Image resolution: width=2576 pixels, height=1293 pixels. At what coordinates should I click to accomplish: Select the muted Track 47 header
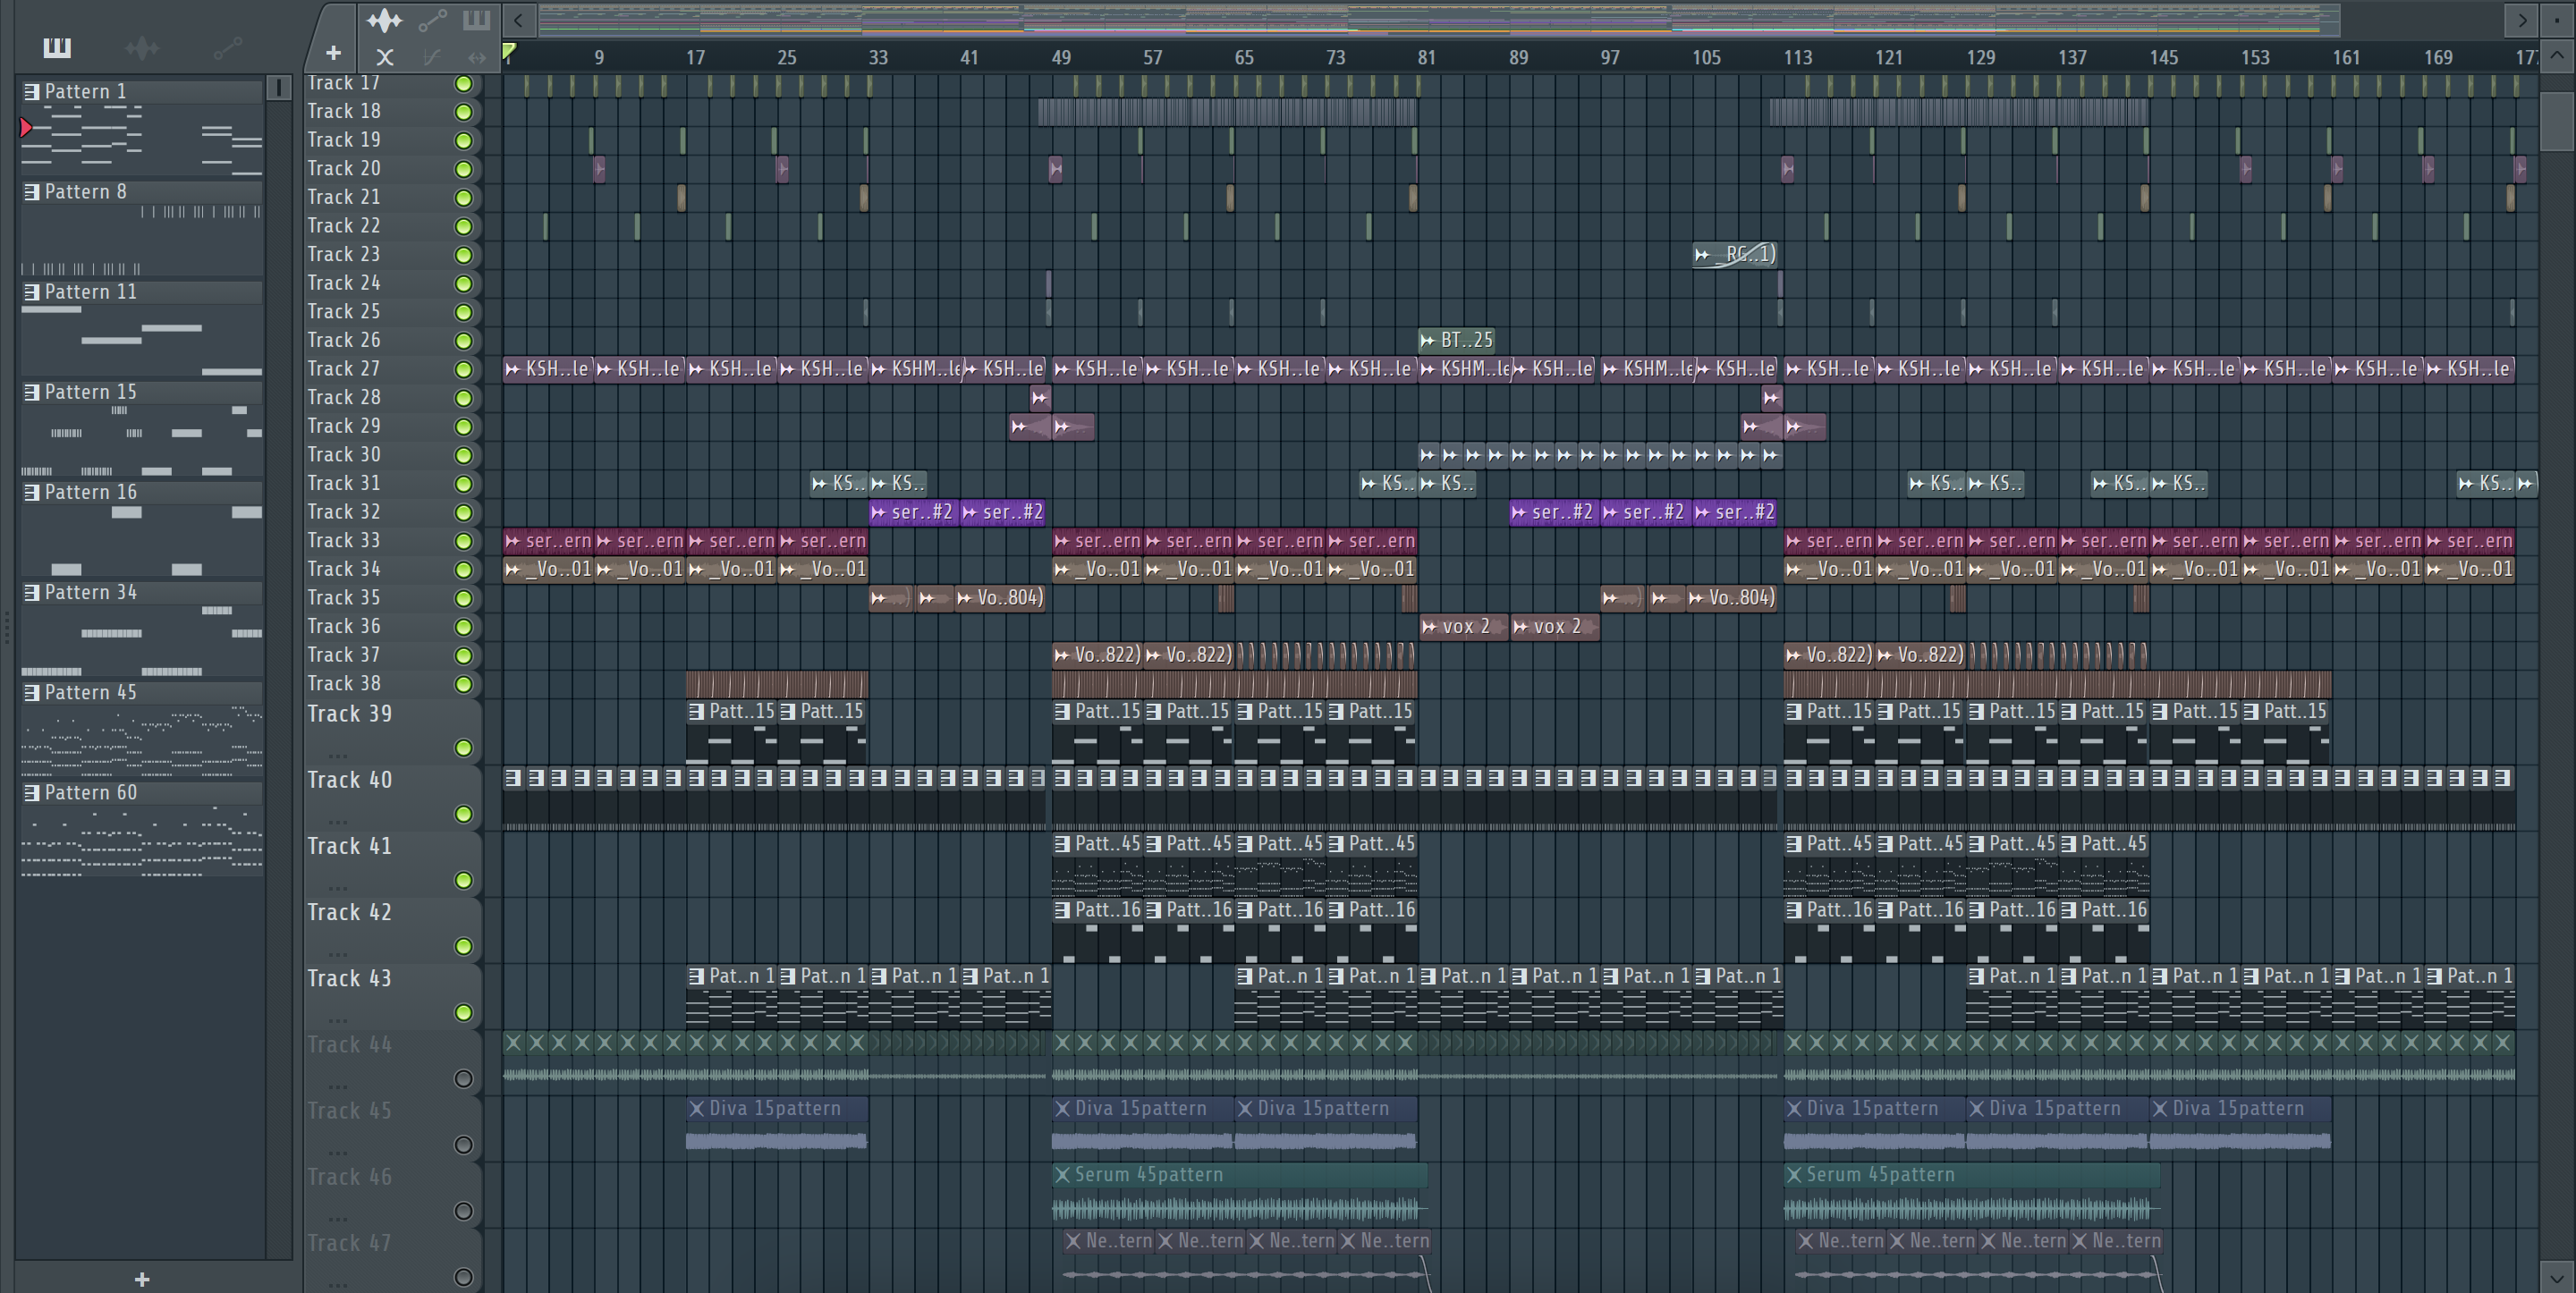(392, 1260)
